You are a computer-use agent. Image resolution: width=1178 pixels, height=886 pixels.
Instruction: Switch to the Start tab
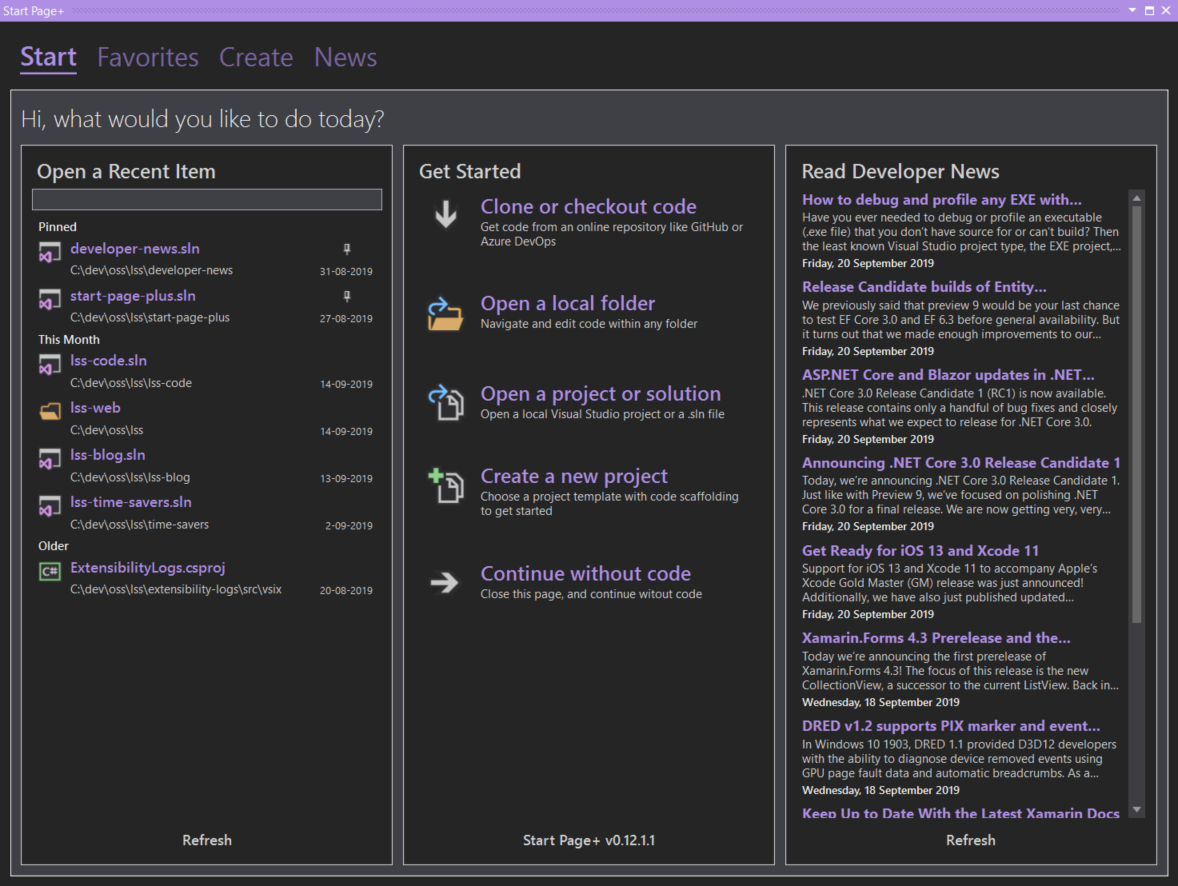point(48,57)
